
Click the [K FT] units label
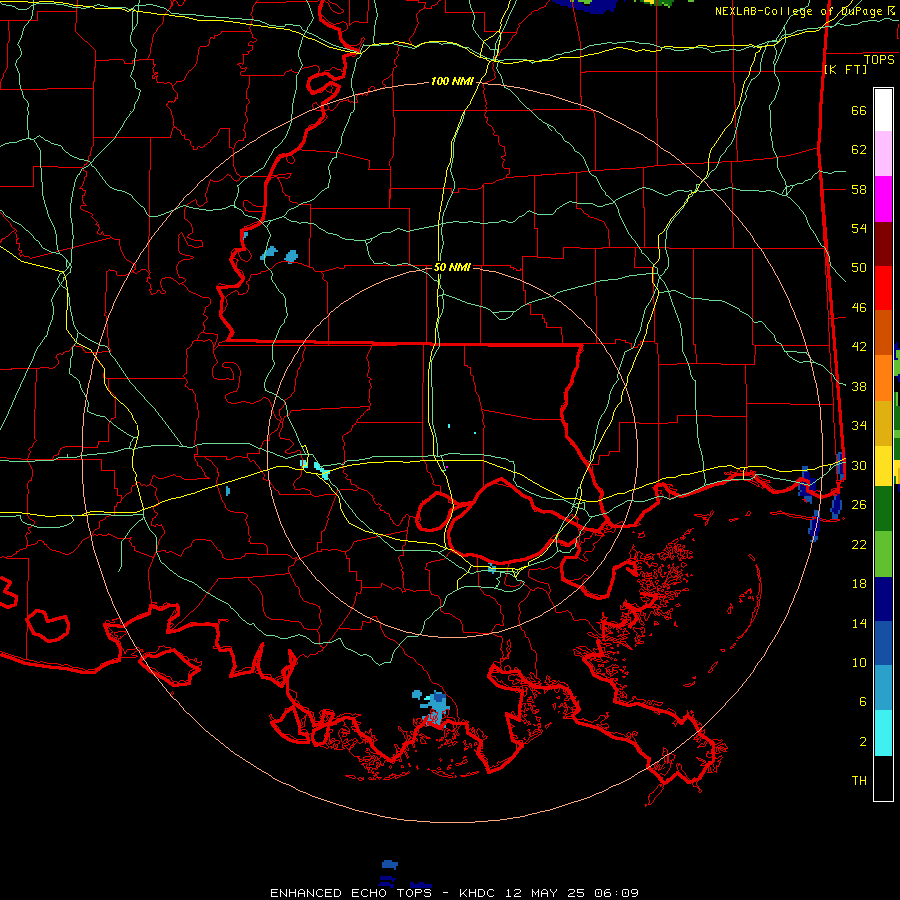pos(845,69)
